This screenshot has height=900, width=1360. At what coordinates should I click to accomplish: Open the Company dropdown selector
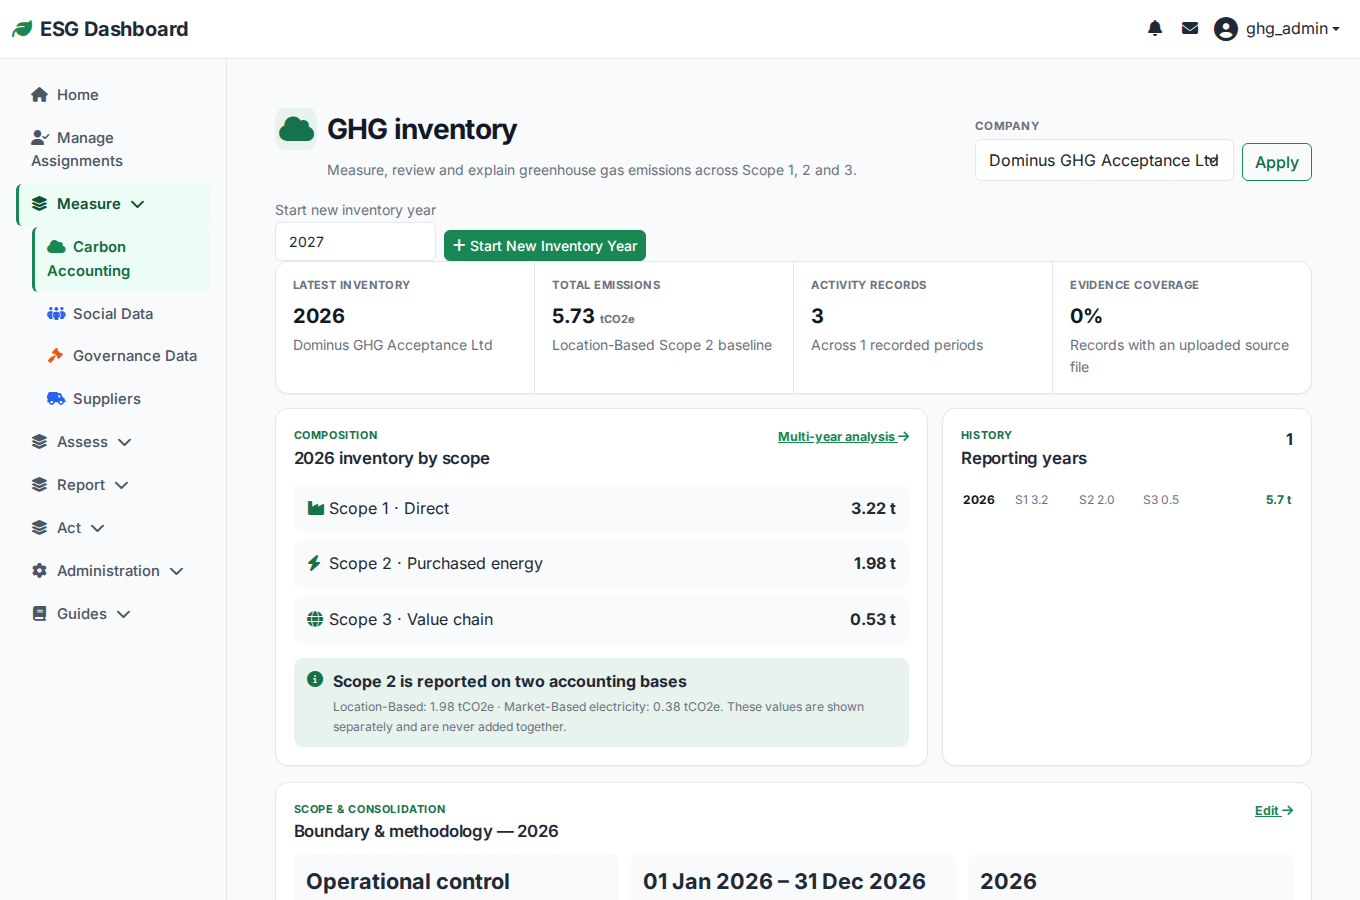[x=1104, y=160]
